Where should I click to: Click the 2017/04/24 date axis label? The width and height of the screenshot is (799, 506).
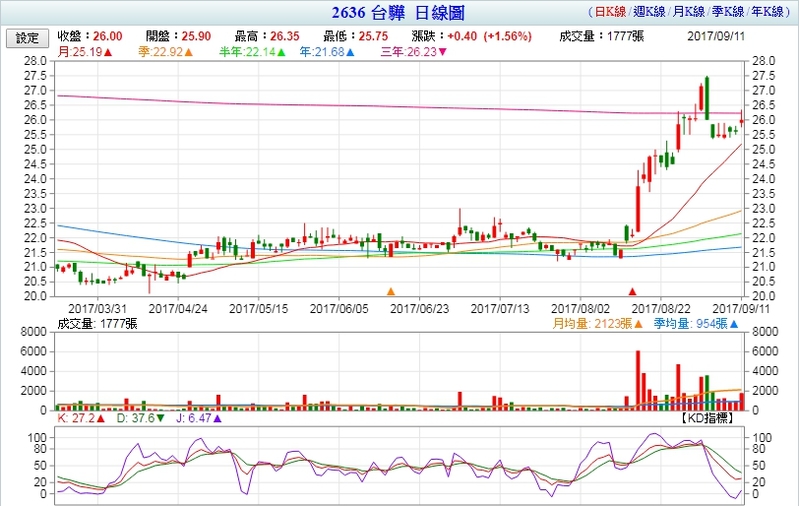pos(178,309)
